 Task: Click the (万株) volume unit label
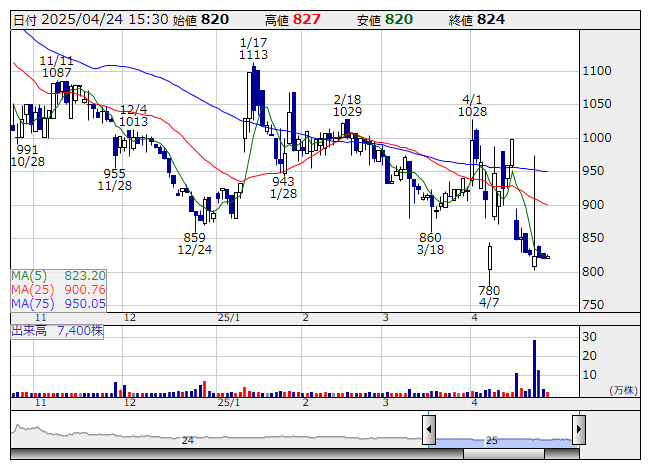623,390
